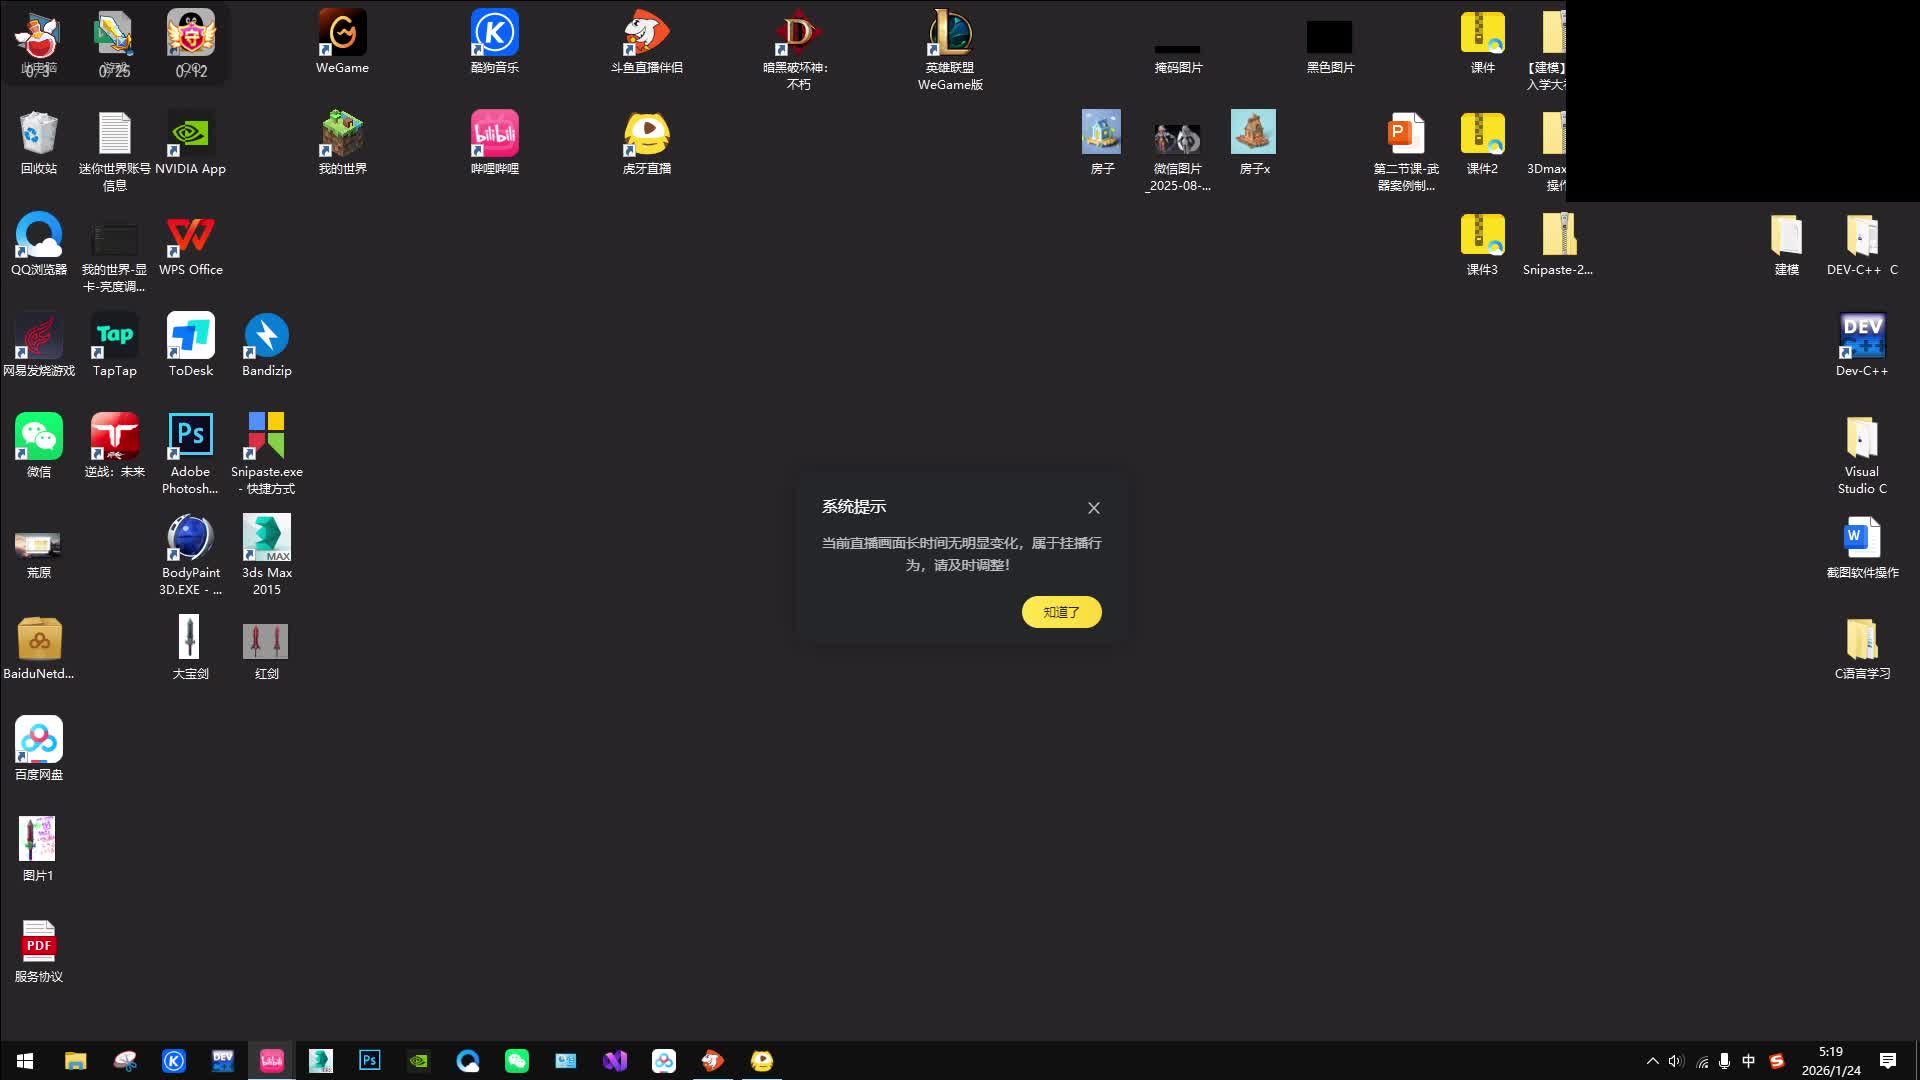Open the Windows Start menu
This screenshot has height=1080, width=1920.
[25, 1061]
